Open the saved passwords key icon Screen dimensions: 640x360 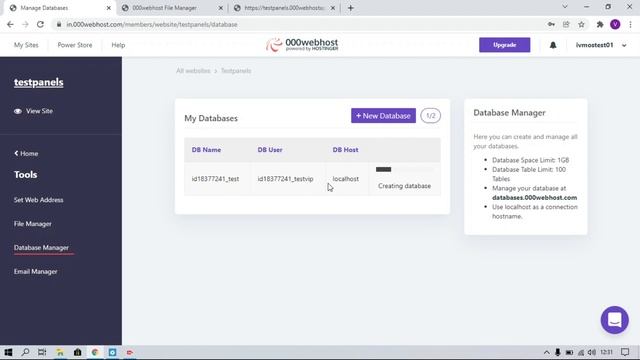click(551, 24)
